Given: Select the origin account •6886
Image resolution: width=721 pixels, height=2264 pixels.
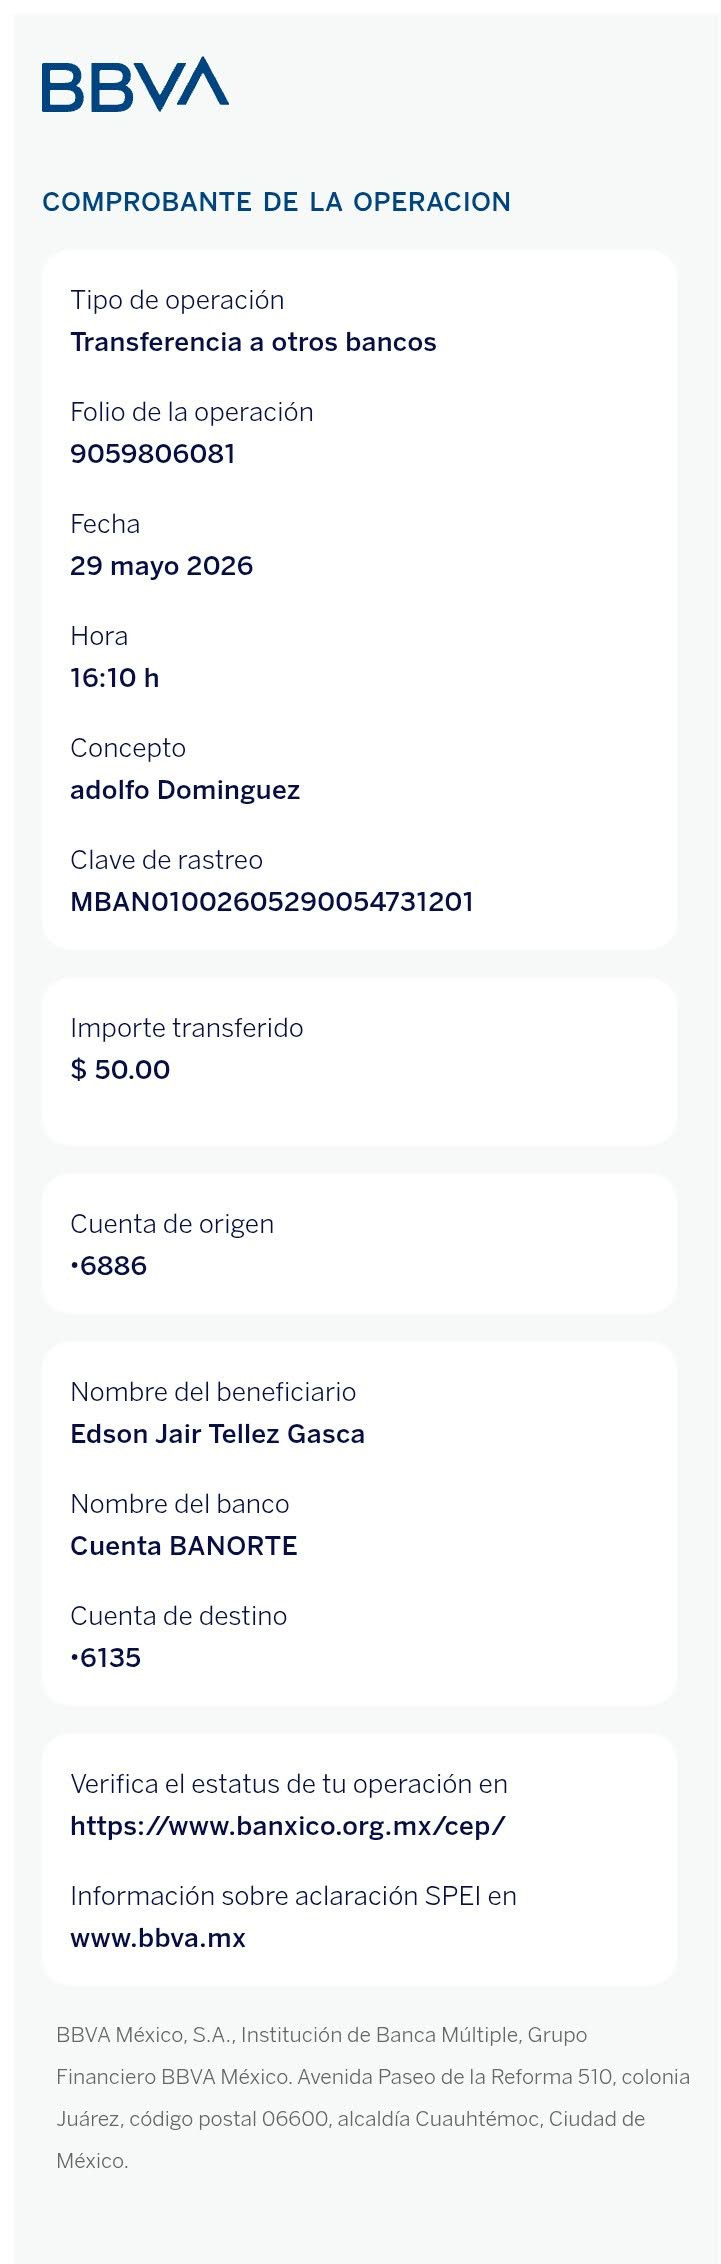Looking at the screenshot, I should 109,1266.
